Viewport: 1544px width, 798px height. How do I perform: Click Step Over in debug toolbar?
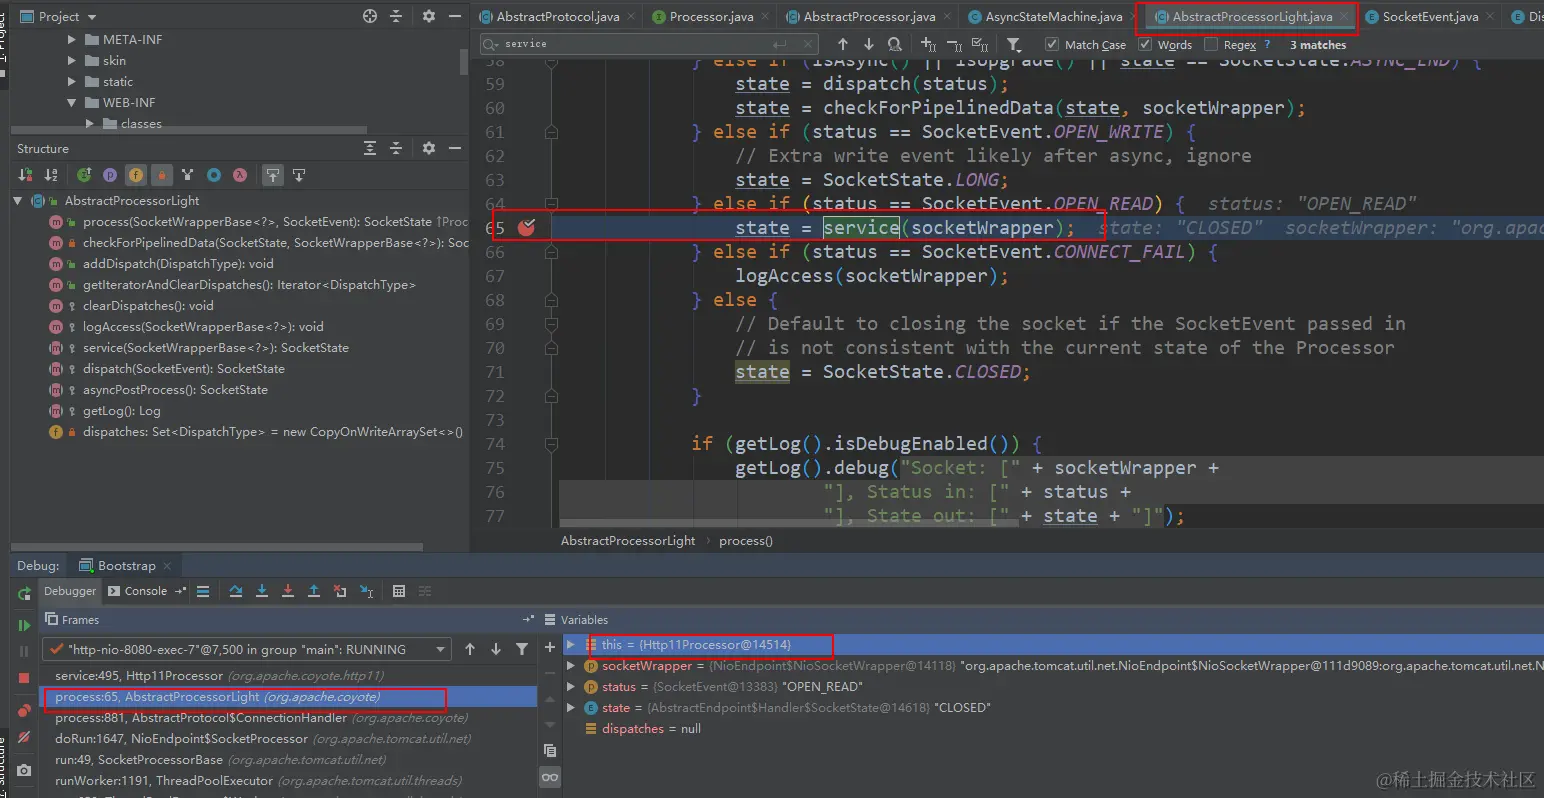coord(236,591)
